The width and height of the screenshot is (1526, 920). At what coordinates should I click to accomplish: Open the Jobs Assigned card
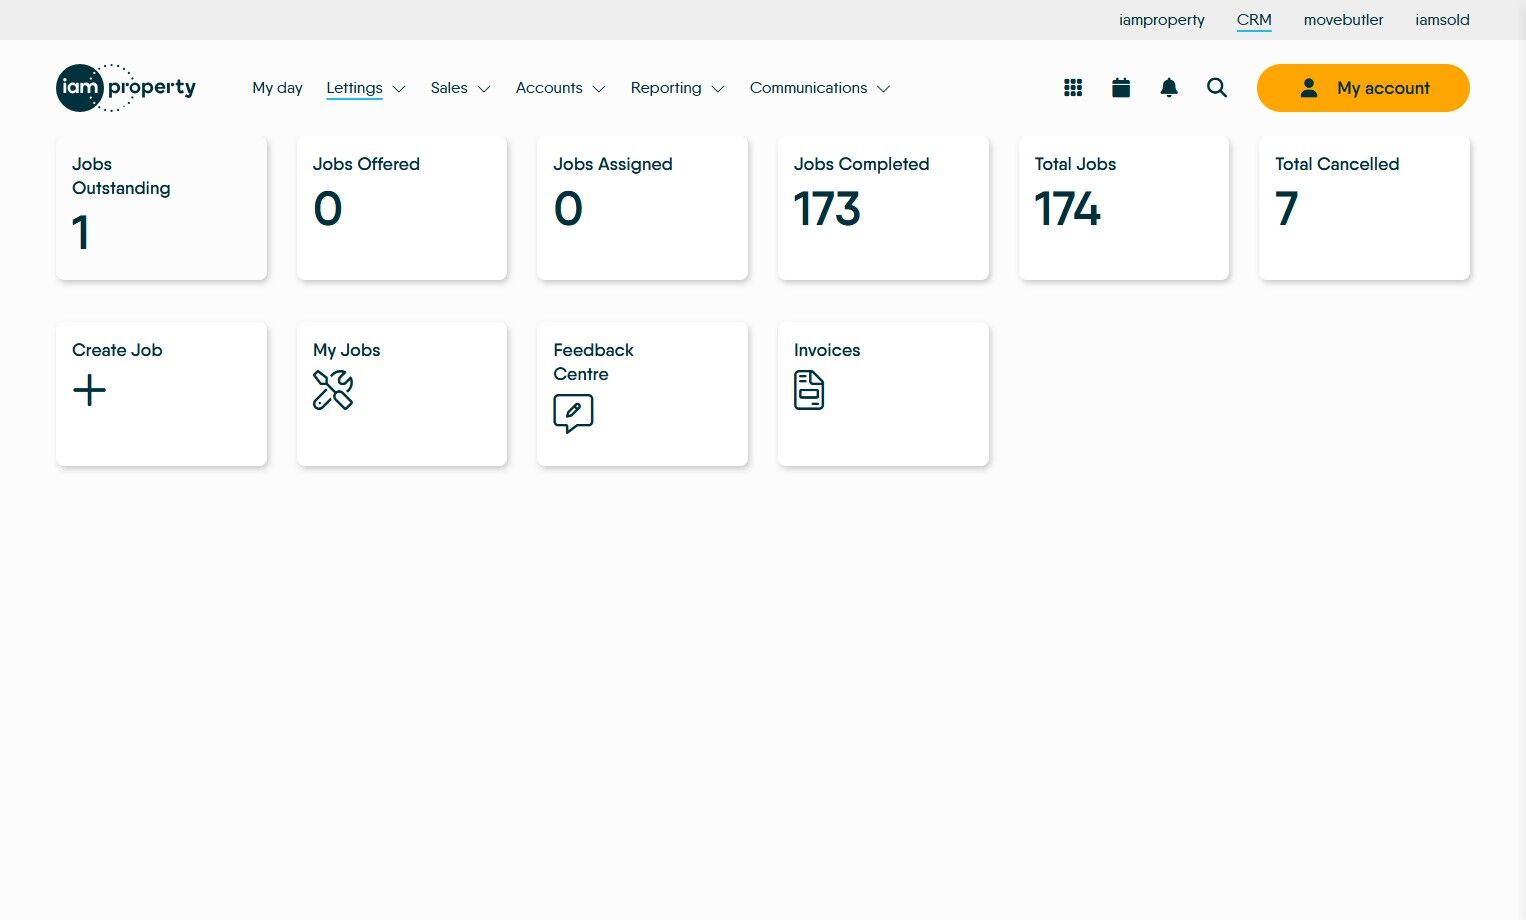(642, 208)
